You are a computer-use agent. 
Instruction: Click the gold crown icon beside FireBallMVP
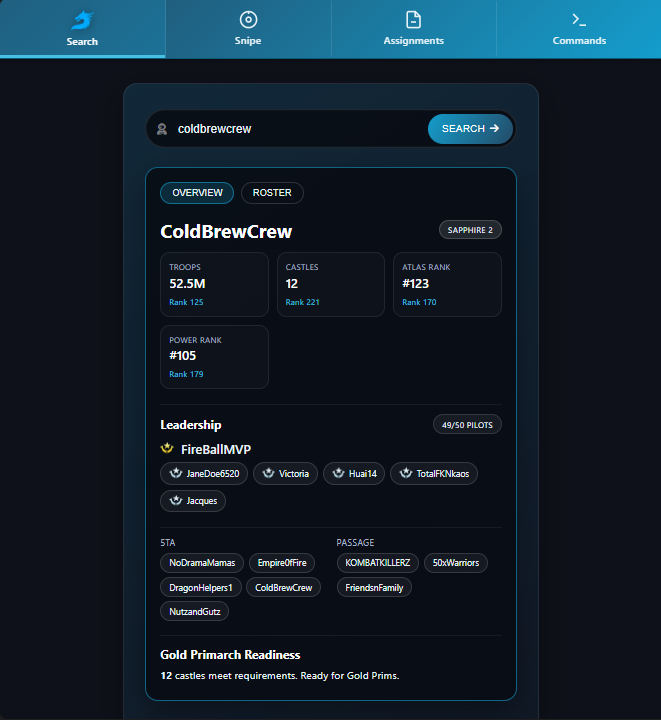point(167,449)
